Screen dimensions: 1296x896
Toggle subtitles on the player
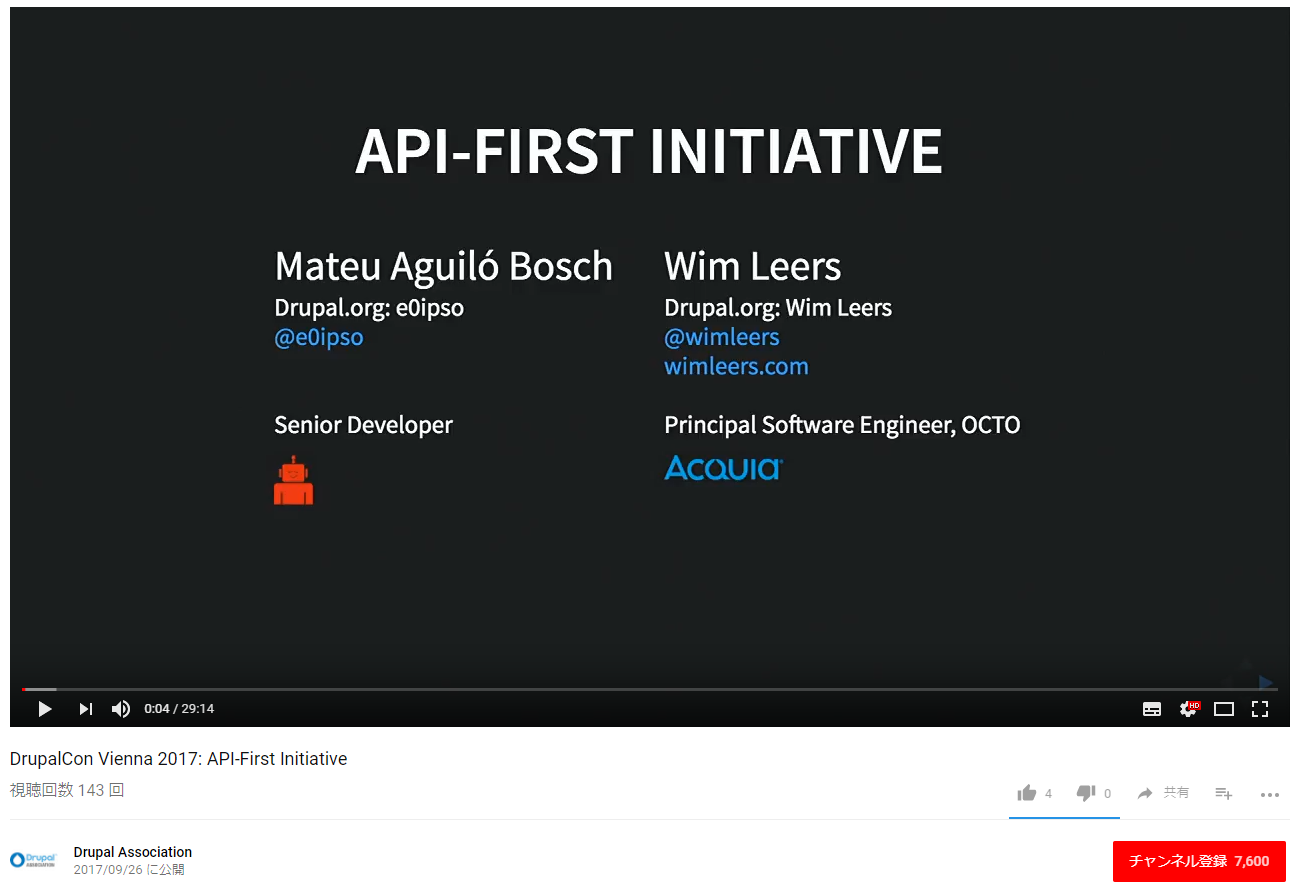[x=1152, y=709]
